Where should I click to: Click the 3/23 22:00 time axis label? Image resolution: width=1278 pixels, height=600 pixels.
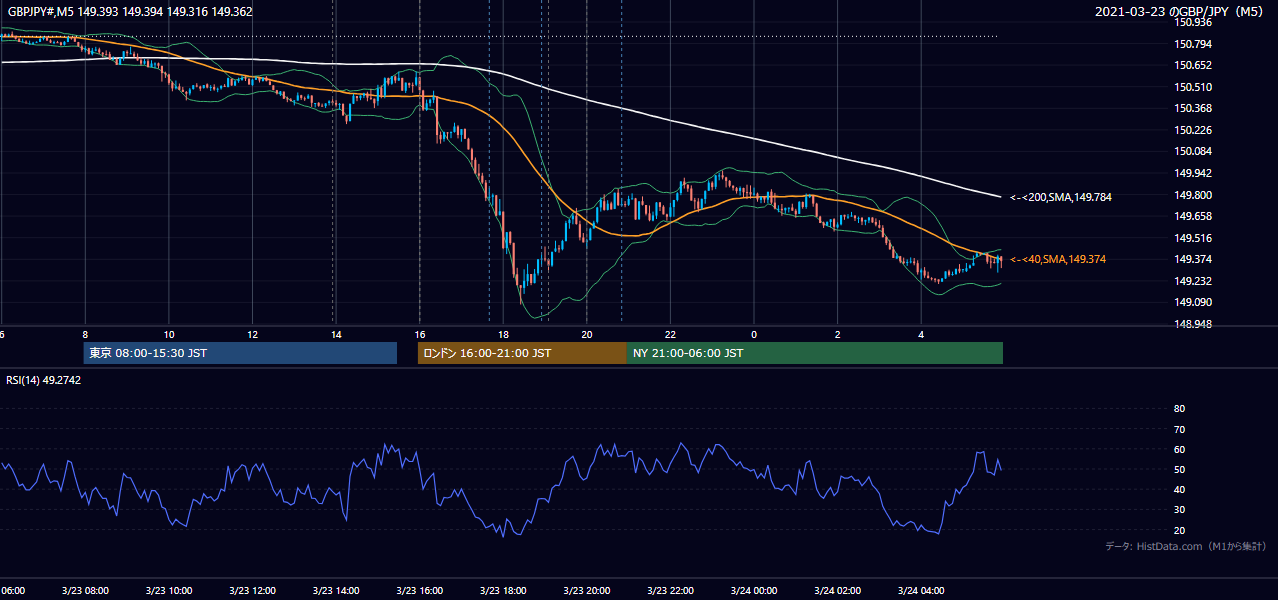coord(670,591)
